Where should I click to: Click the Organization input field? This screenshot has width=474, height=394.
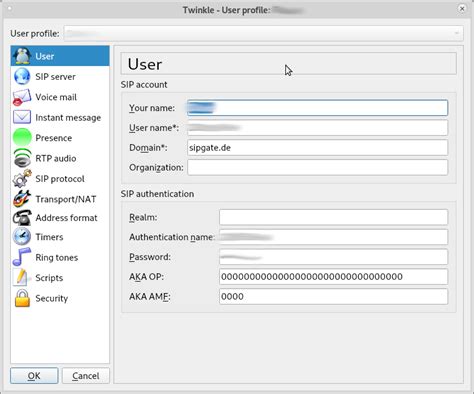pyautogui.click(x=317, y=167)
